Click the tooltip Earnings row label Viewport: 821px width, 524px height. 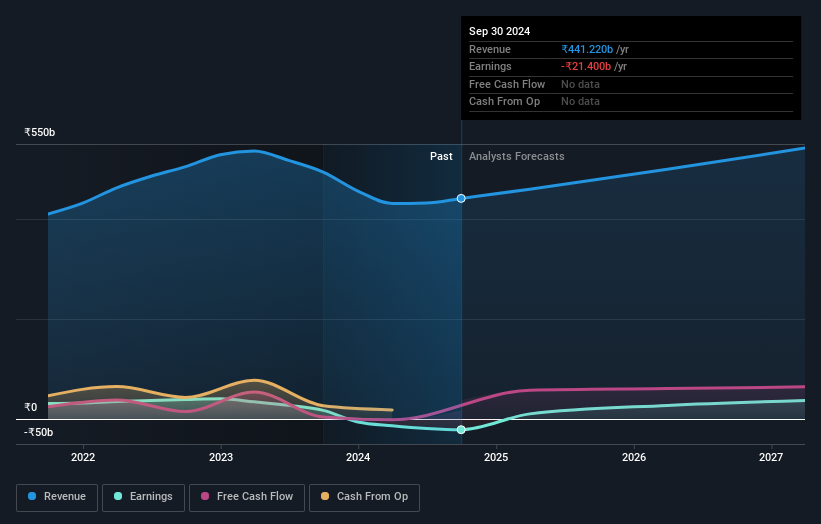[x=490, y=66]
